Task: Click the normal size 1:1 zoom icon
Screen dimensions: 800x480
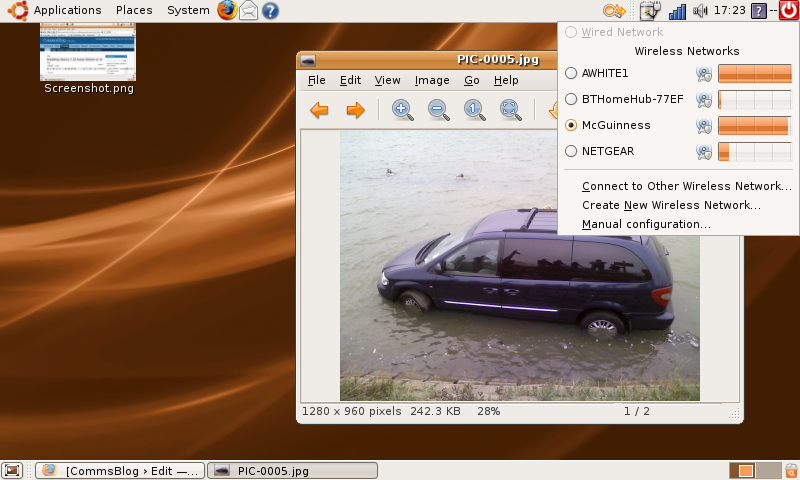Action: click(x=474, y=110)
